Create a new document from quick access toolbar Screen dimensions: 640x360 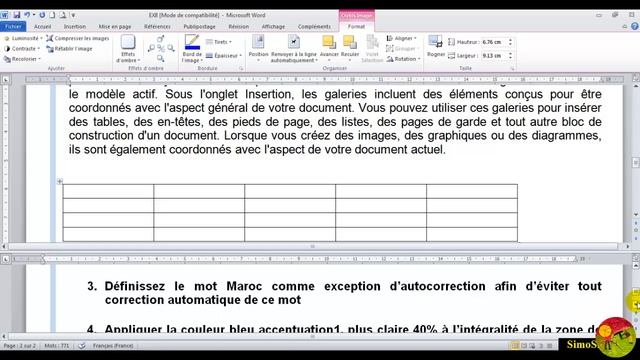coord(52,15)
